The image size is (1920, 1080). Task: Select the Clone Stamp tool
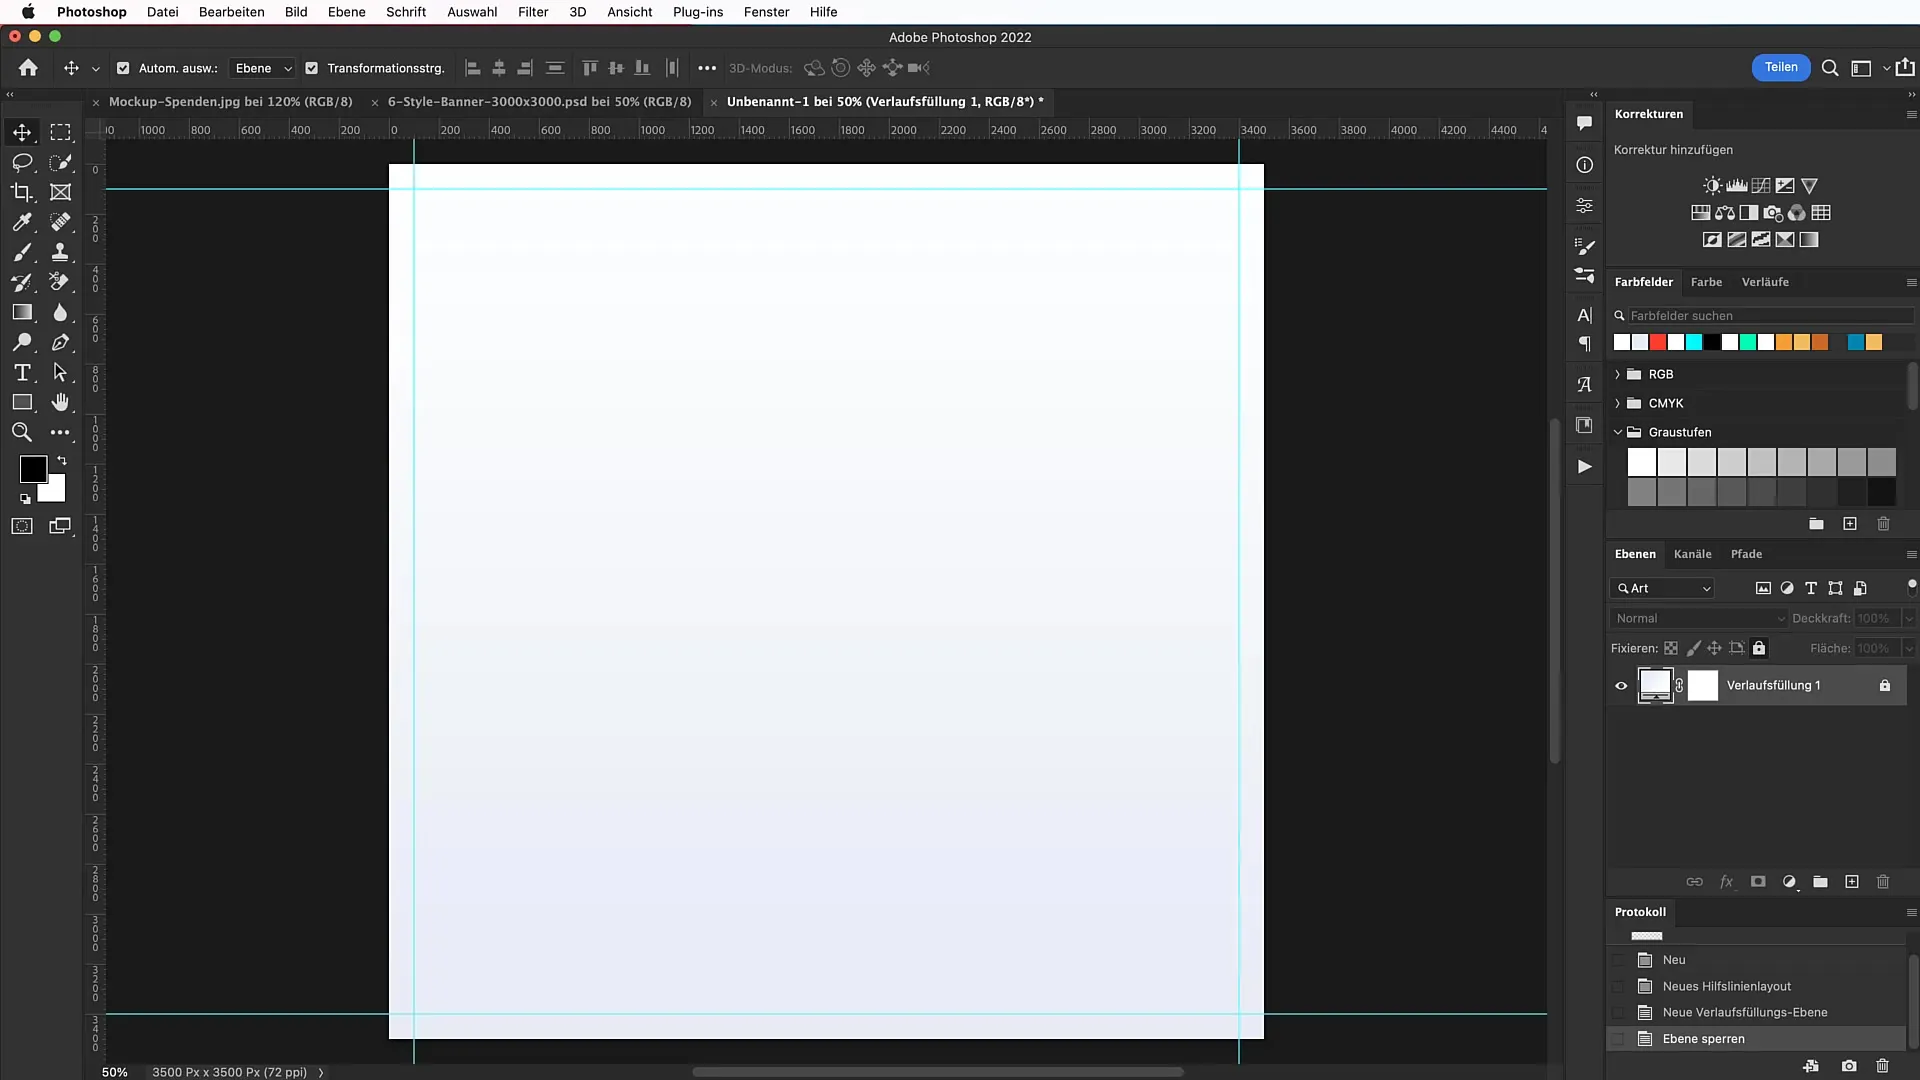tap(59, 252)
